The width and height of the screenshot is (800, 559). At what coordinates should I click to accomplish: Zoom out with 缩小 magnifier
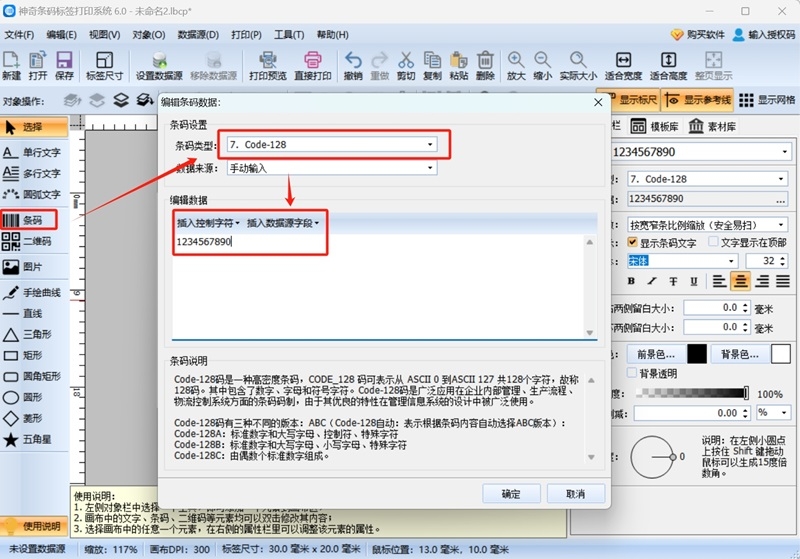tap(542, 65)
